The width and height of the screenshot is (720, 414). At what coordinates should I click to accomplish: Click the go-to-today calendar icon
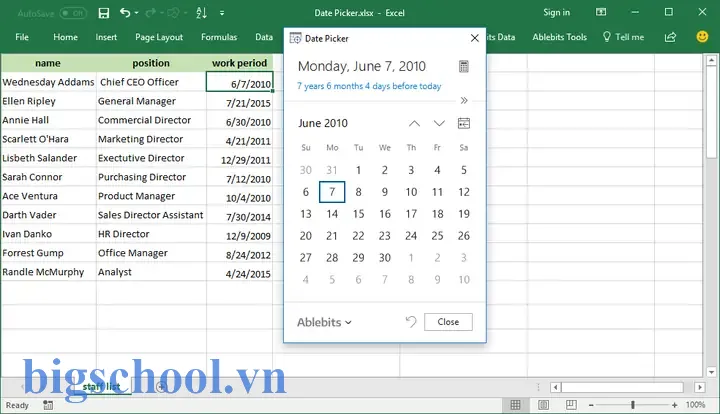464,123
